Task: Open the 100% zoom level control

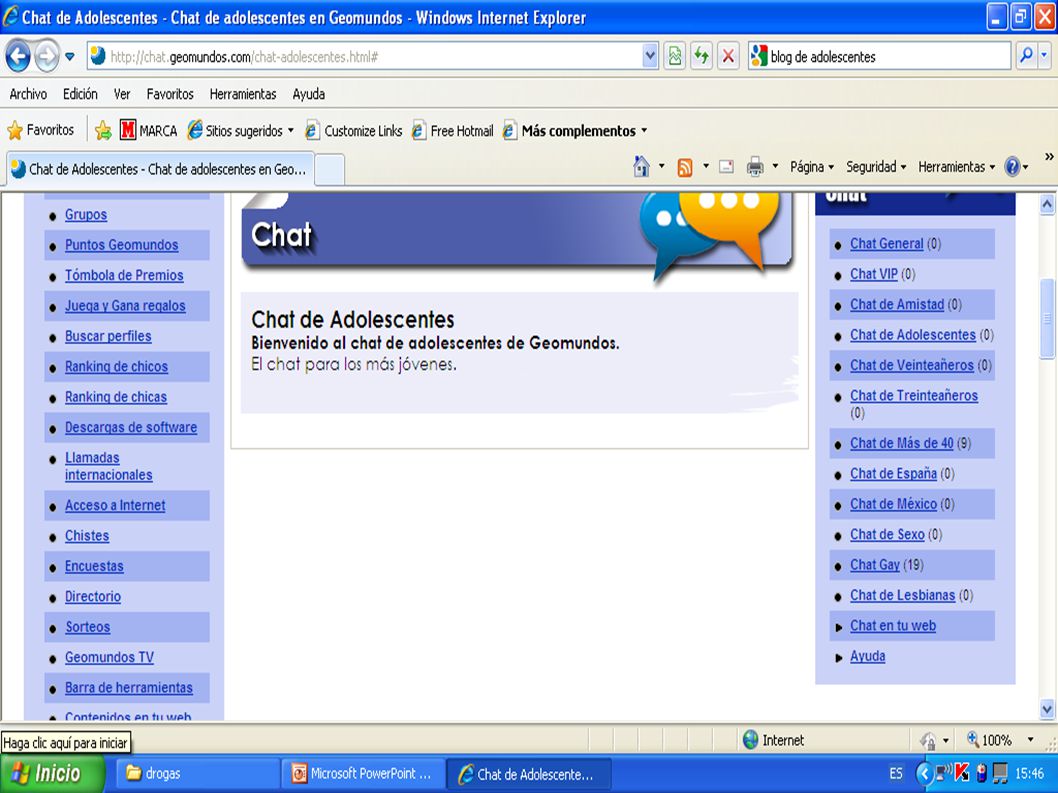Action: [1001, 740]
